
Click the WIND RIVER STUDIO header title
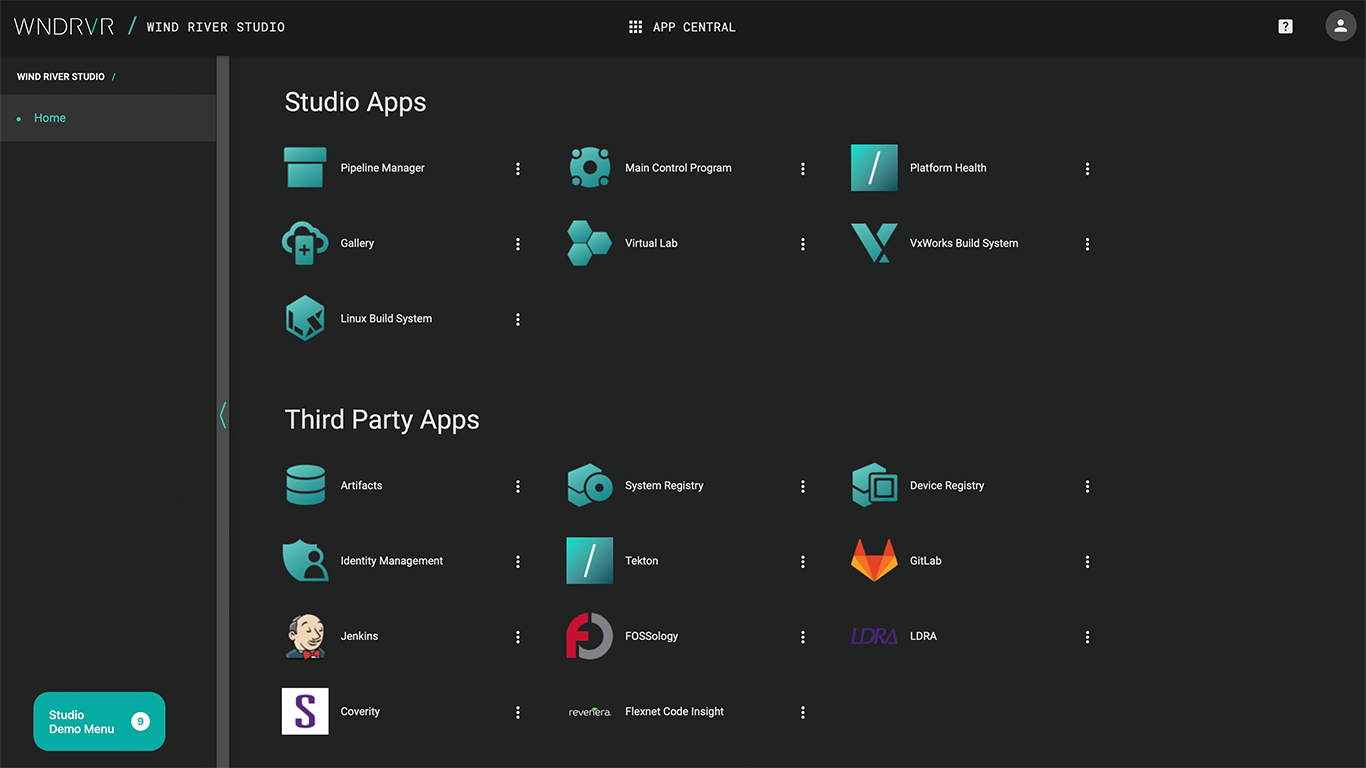[216, 27]
